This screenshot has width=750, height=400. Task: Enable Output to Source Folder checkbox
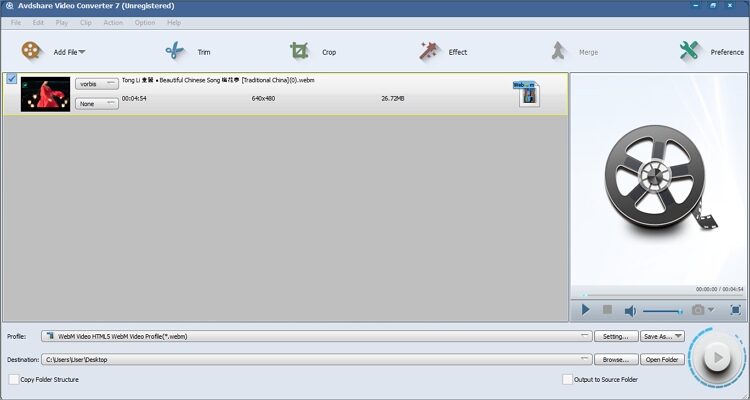pyautogui.click(x=567, y=379)
